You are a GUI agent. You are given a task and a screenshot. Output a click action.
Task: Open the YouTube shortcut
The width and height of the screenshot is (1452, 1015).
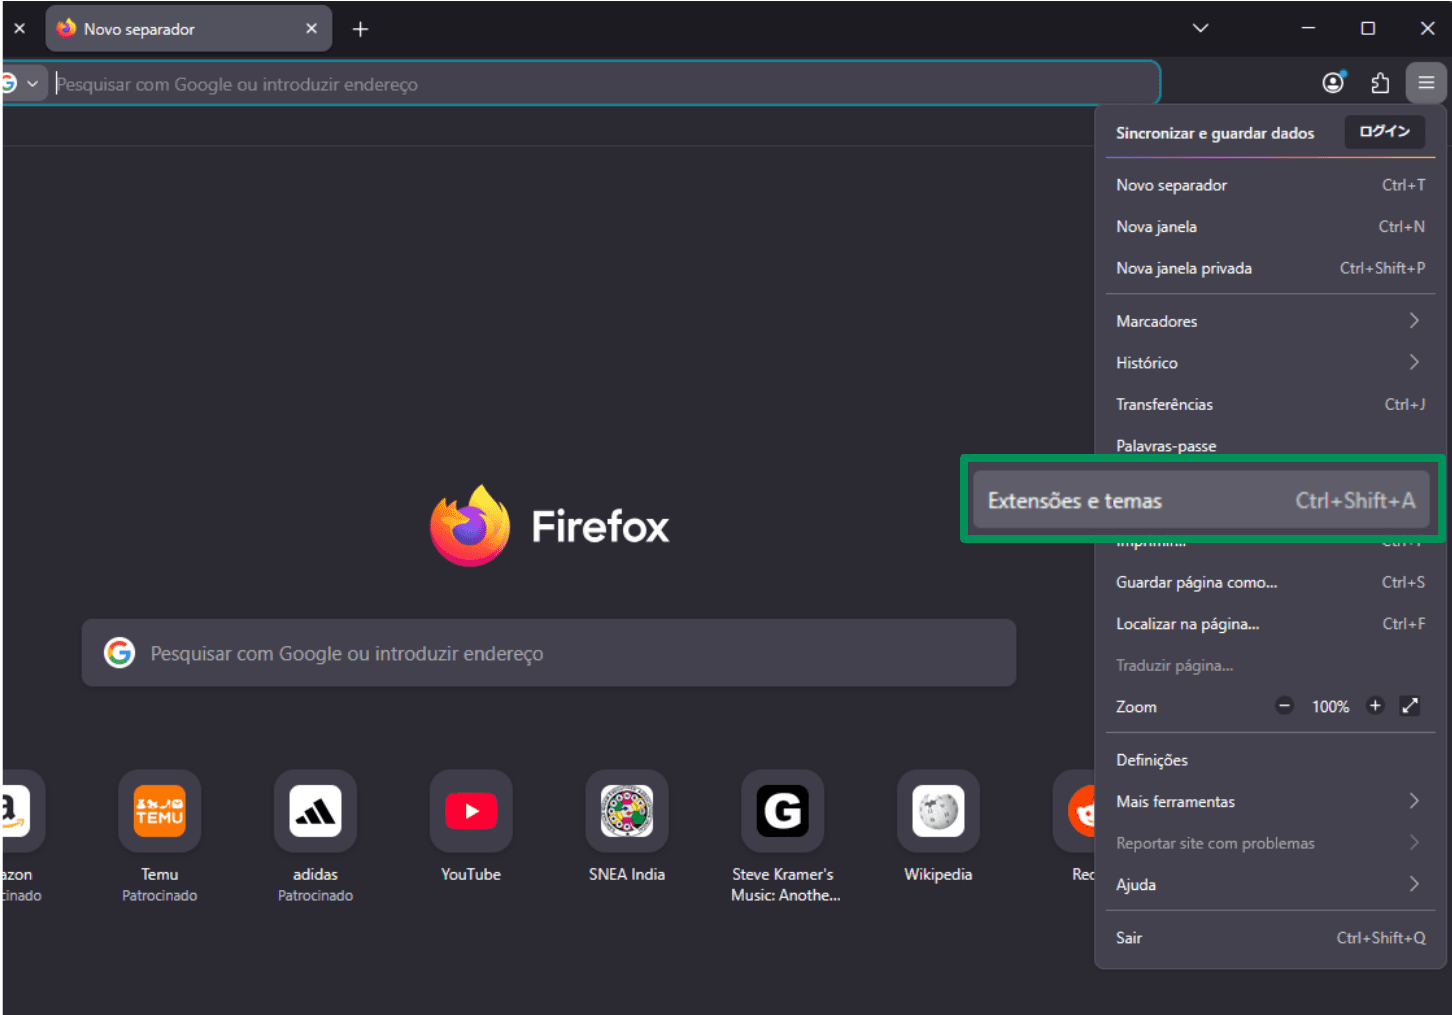(x=470, y=811)
